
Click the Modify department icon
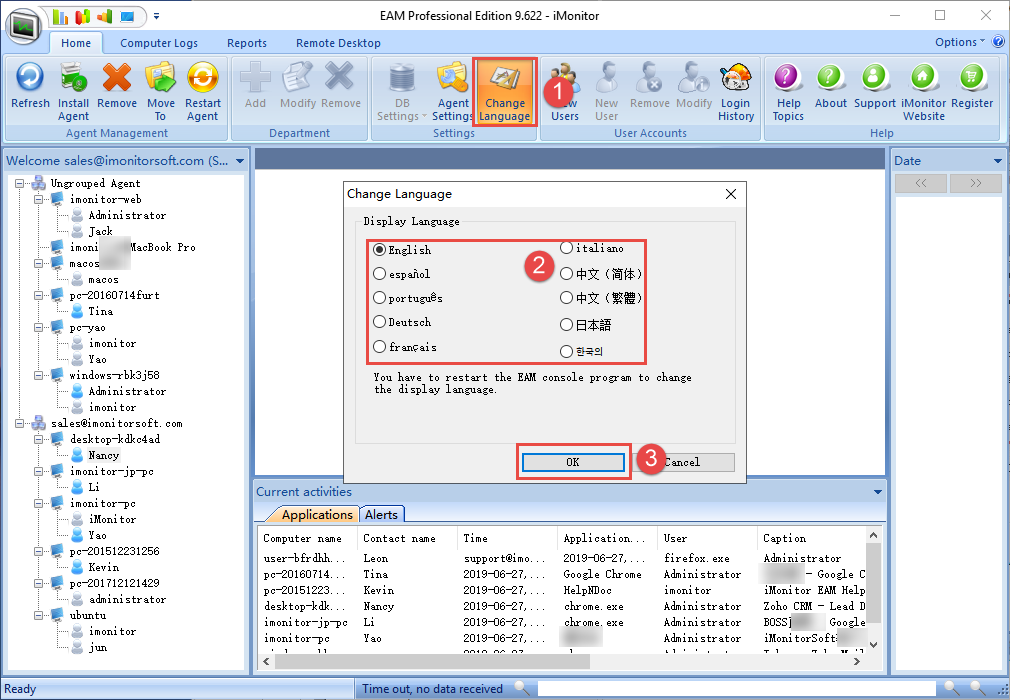[298, 78]
